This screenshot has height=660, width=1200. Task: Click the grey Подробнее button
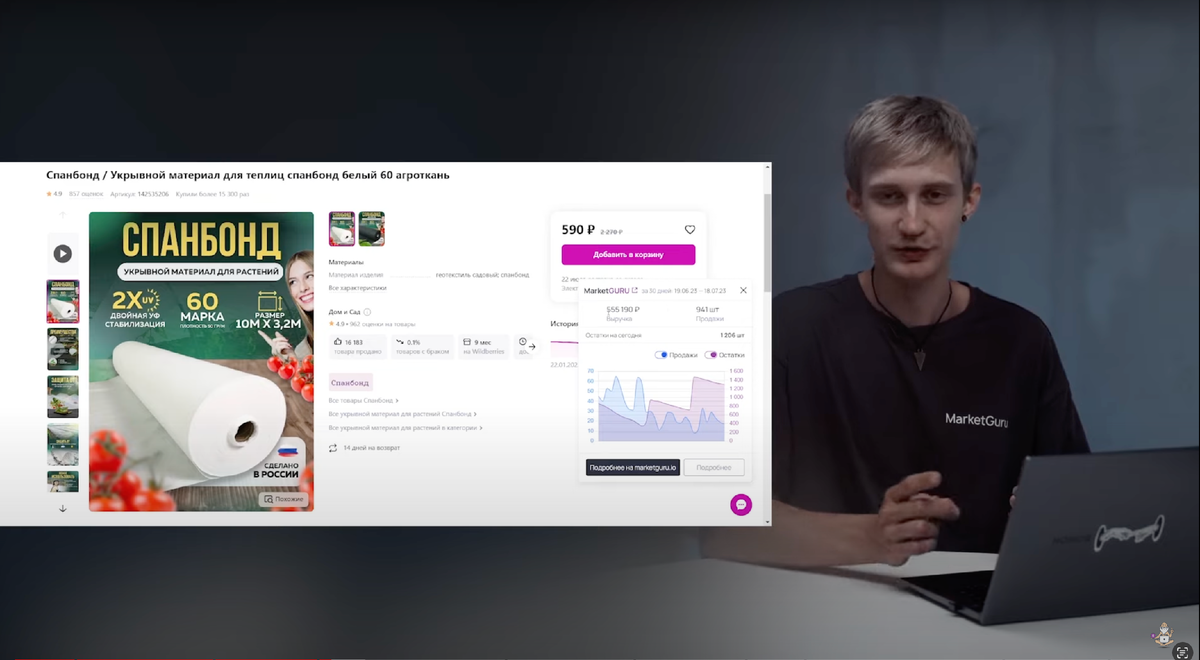coord(714,467)
